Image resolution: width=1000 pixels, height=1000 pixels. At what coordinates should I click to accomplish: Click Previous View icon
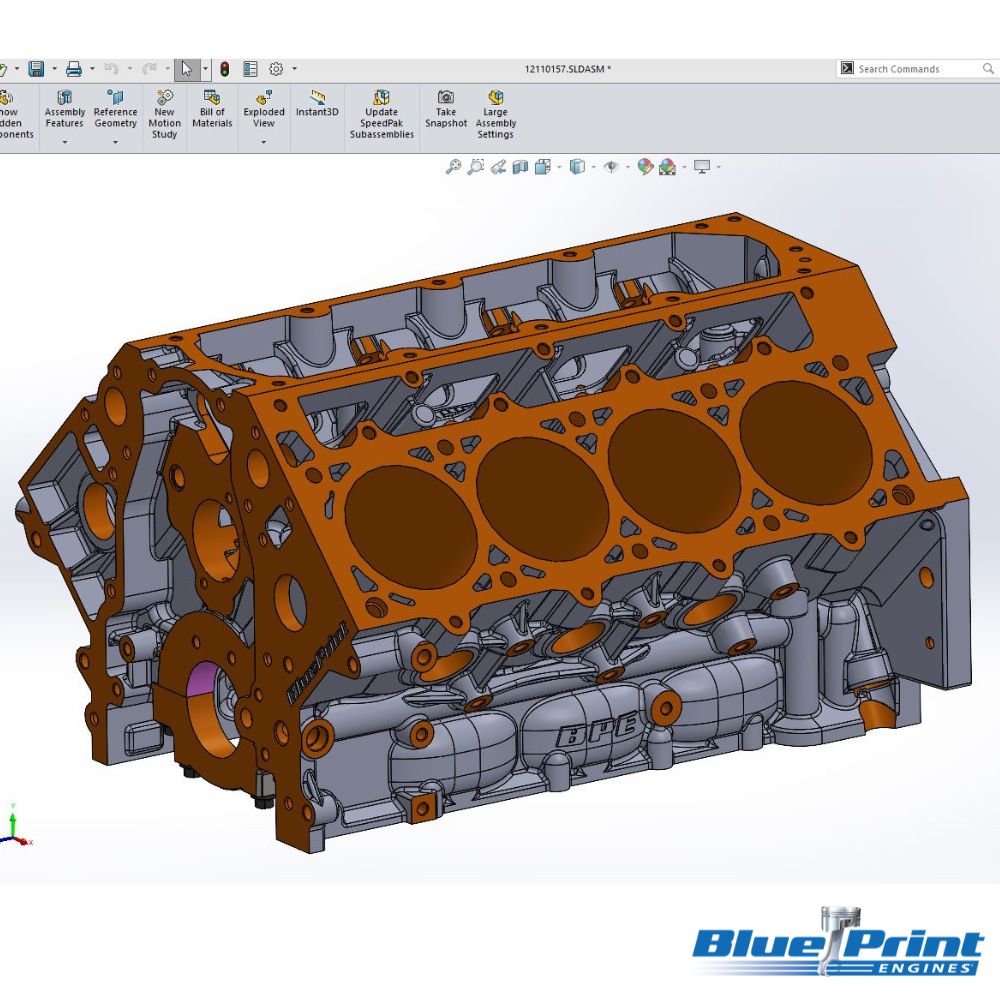[498, 167]
